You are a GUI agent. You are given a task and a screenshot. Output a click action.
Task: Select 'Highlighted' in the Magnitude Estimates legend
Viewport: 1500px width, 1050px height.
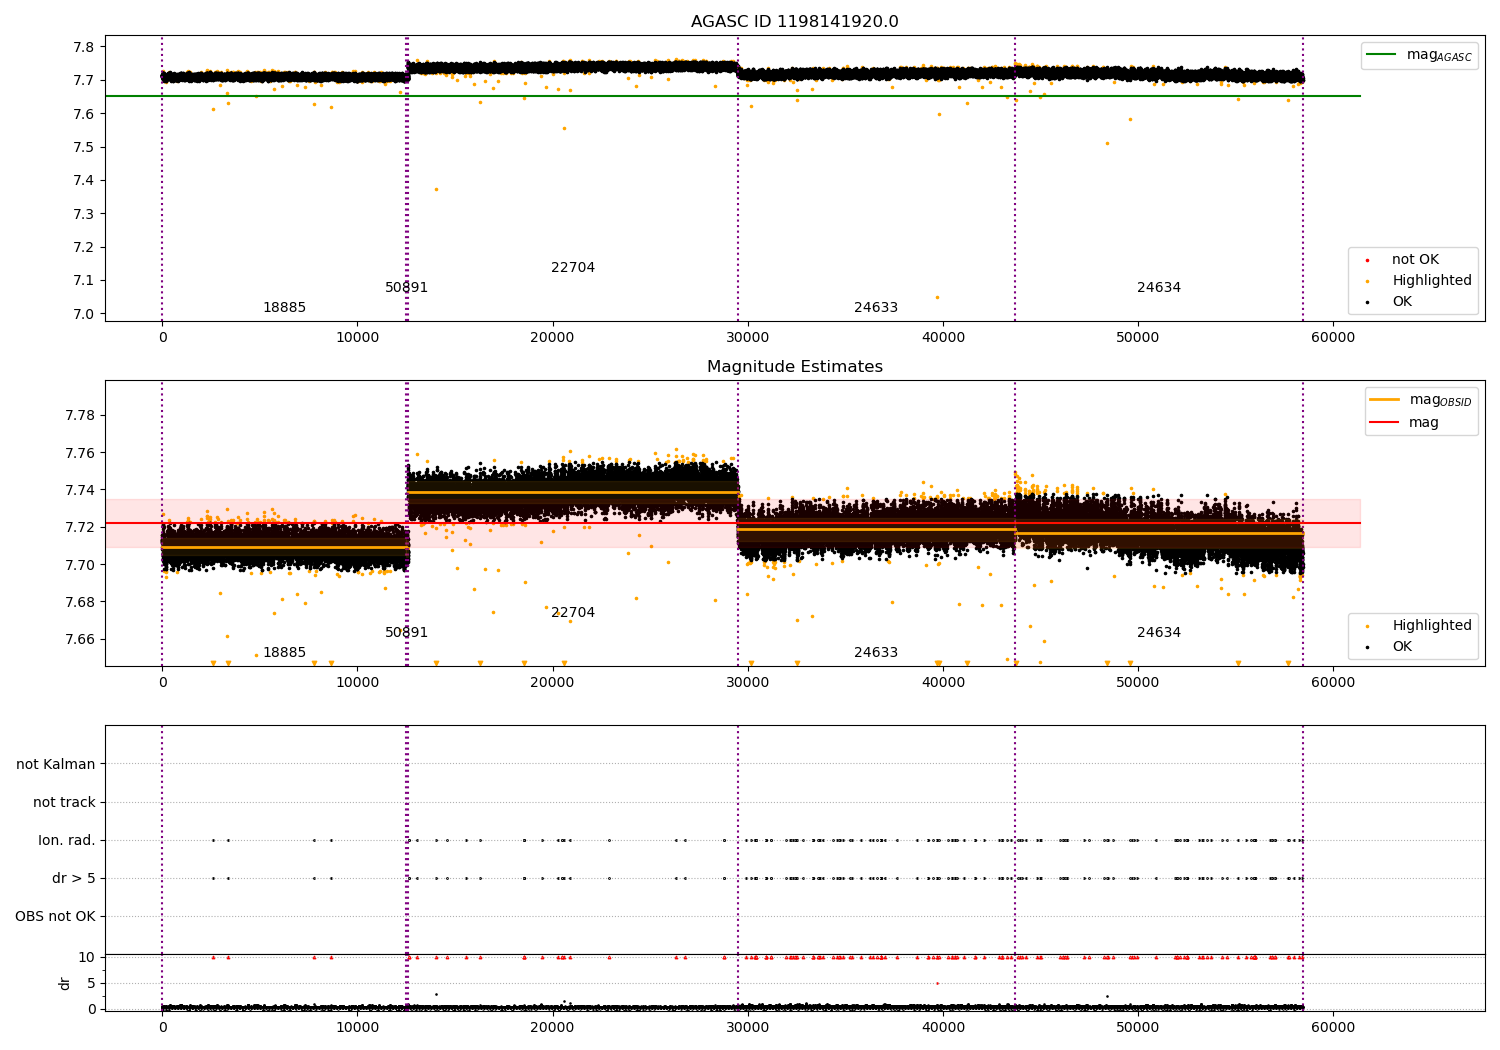coord(1431,626)
